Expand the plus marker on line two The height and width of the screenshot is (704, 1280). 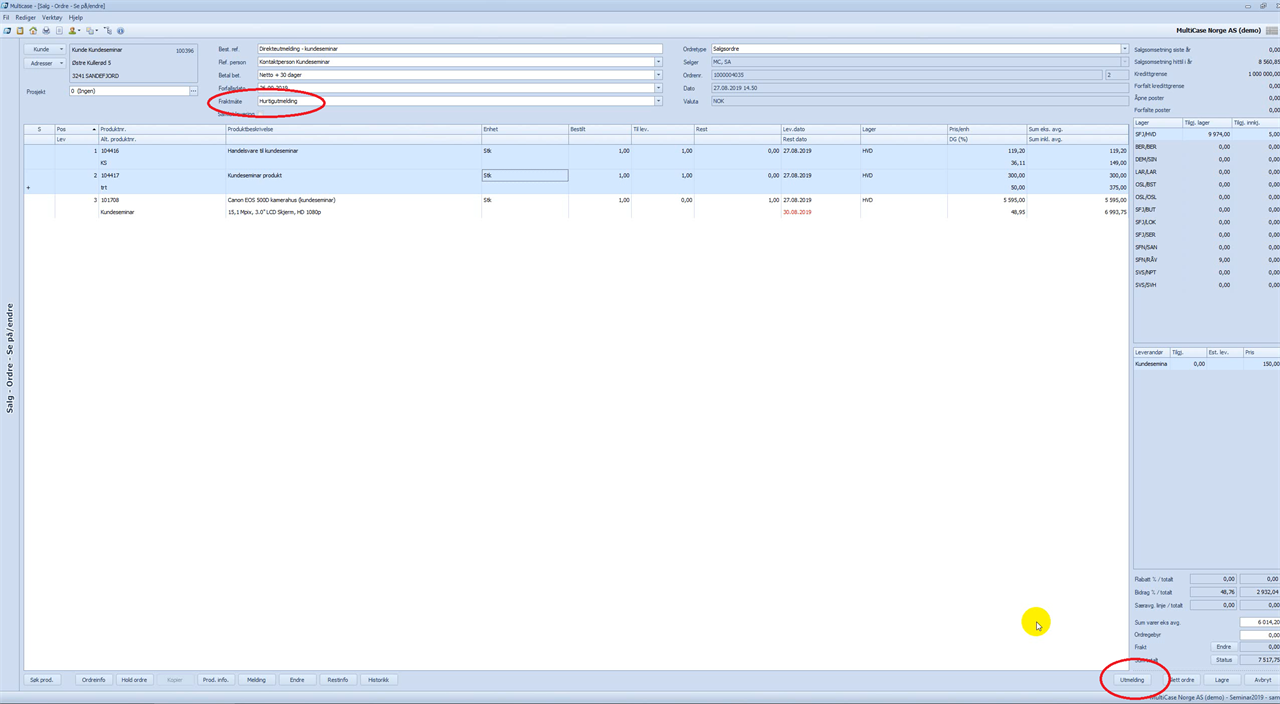point(28,187)
